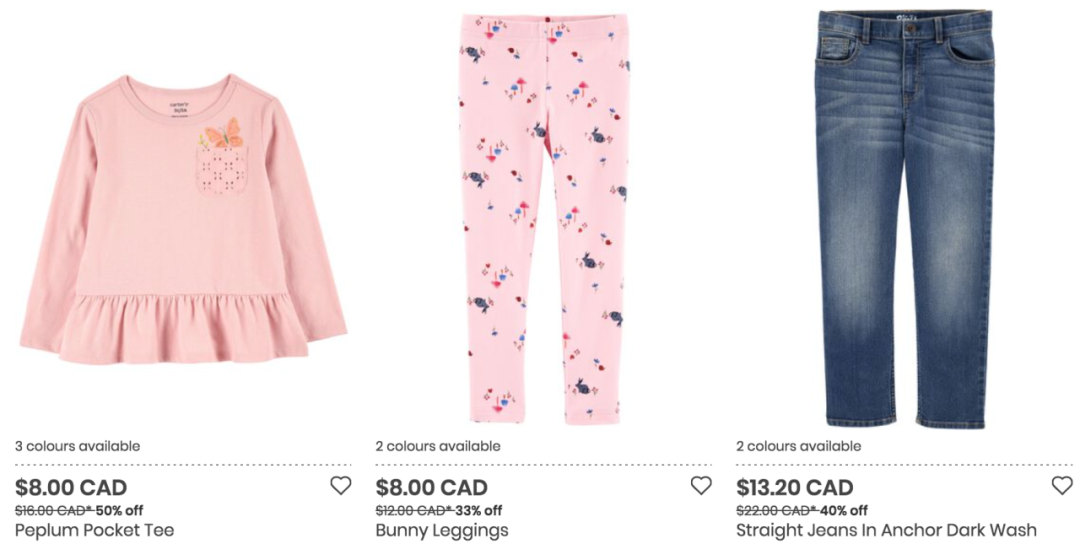1080x544 pixels.
Task: Select the 33% off discount label
Action: pyautogui.click(x=479, y=510)
